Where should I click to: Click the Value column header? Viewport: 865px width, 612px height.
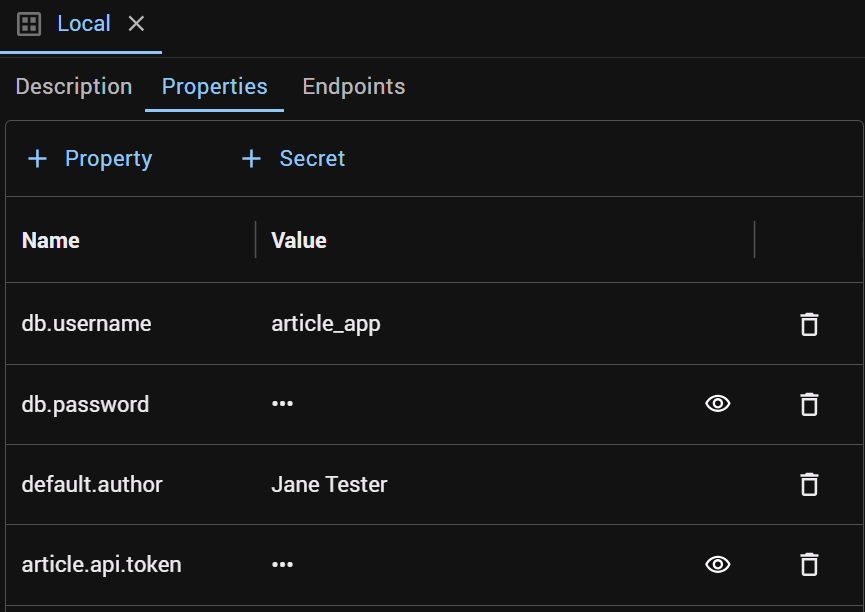(299, 241)
